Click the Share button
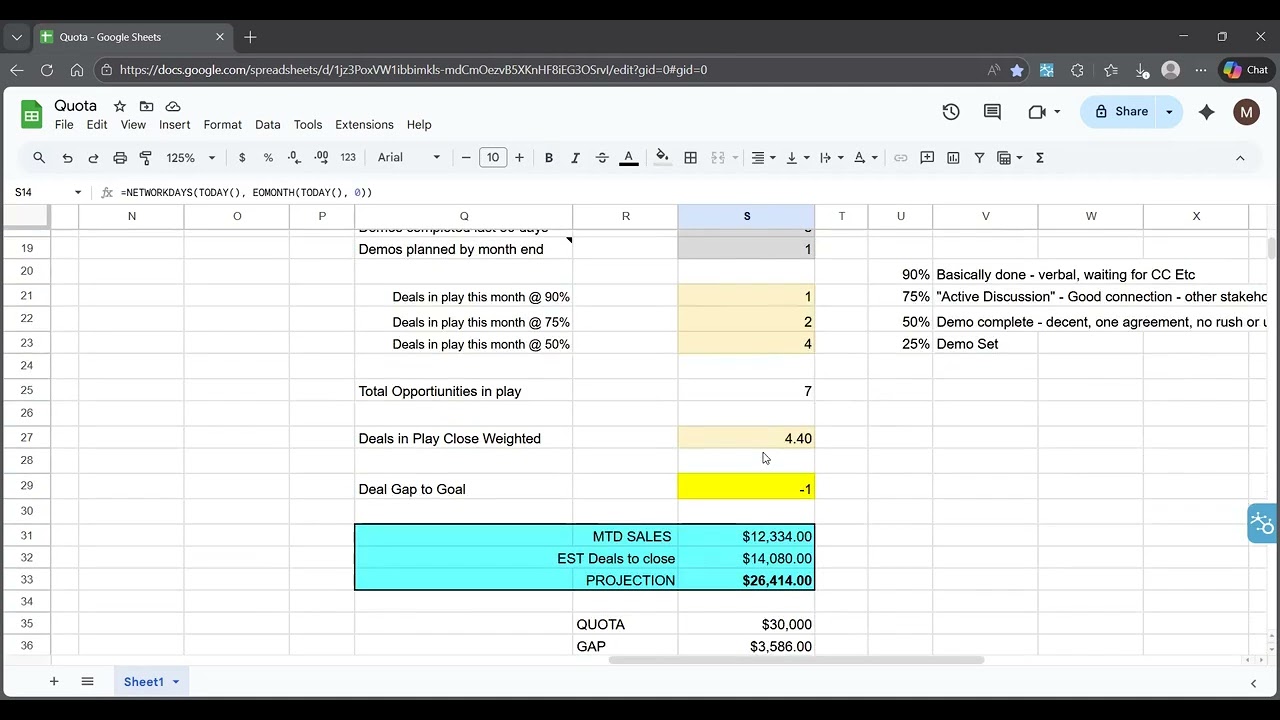The image size is (1280, 720). pyautogui.click(x=1120, y=112)
